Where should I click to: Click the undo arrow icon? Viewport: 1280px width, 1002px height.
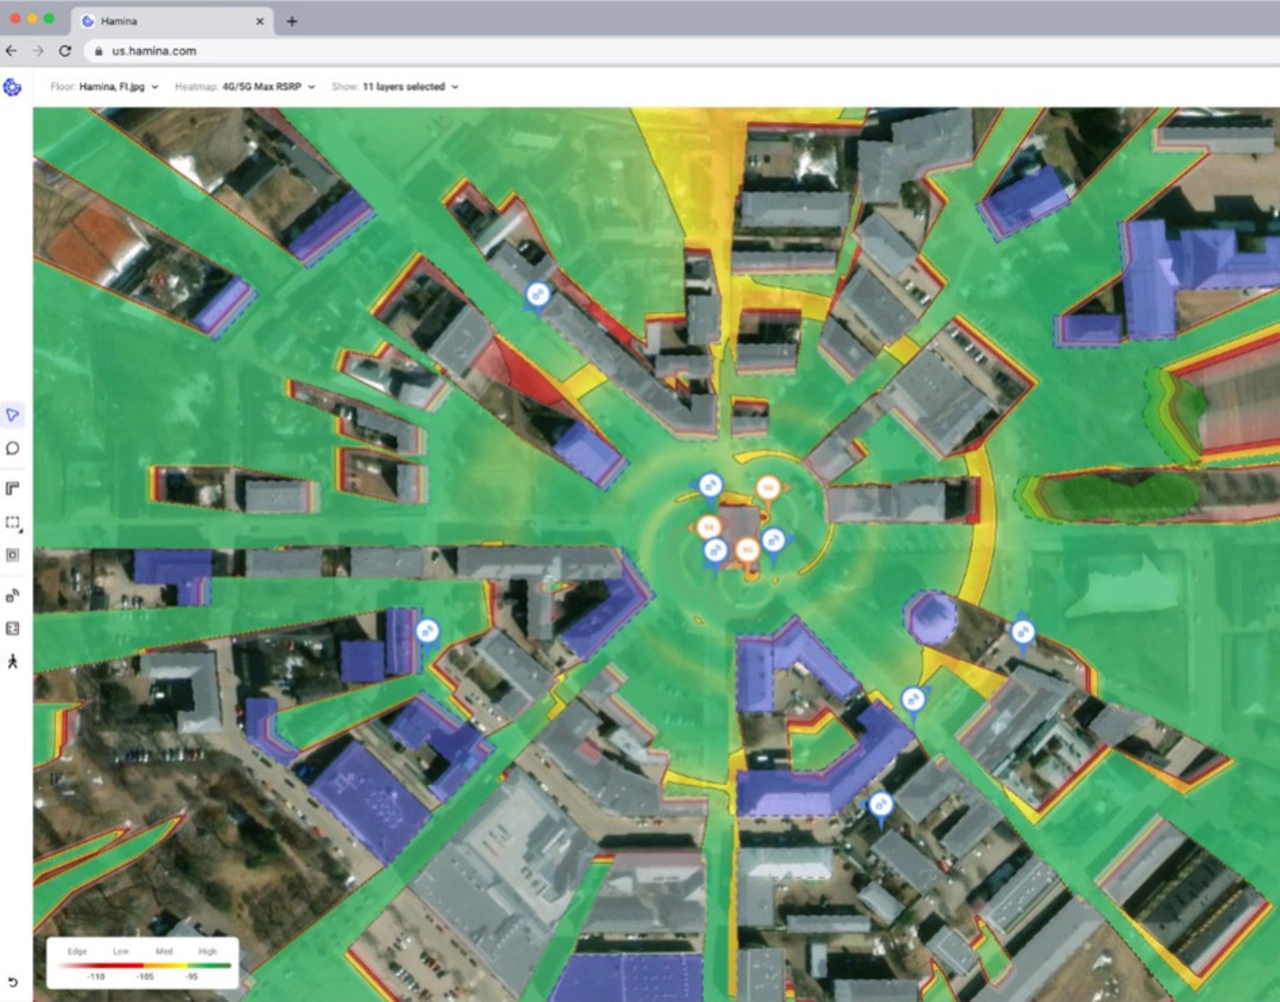(12, 982)
